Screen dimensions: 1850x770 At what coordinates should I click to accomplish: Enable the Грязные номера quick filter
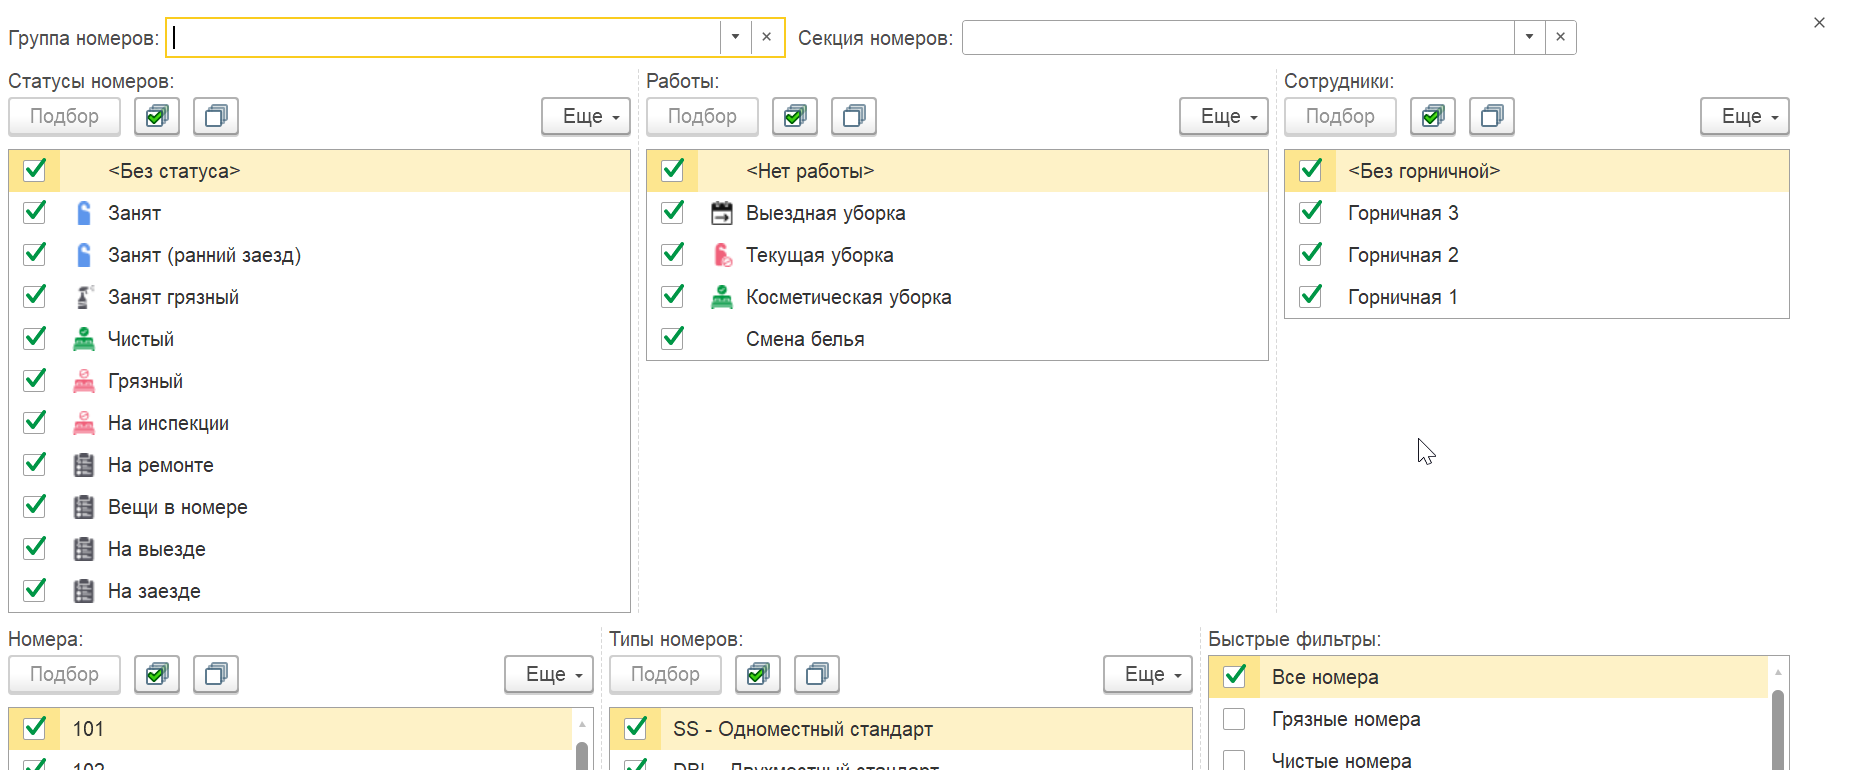[x=1235, y=719]
